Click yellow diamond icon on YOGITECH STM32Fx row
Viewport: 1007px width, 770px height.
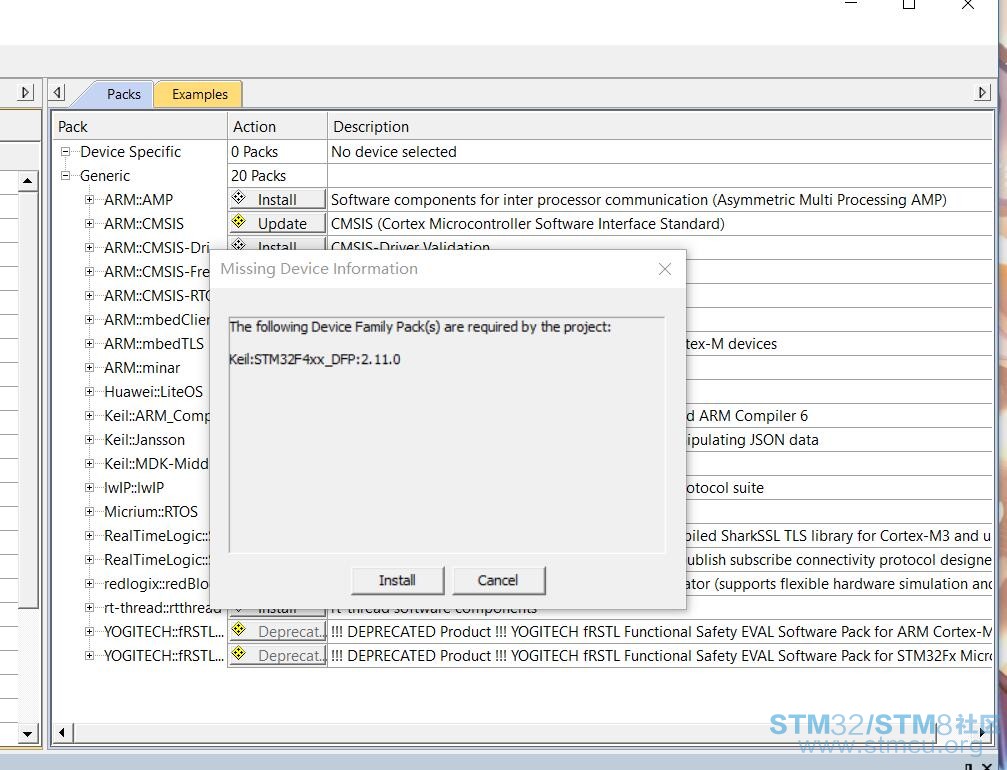[239, 654]
